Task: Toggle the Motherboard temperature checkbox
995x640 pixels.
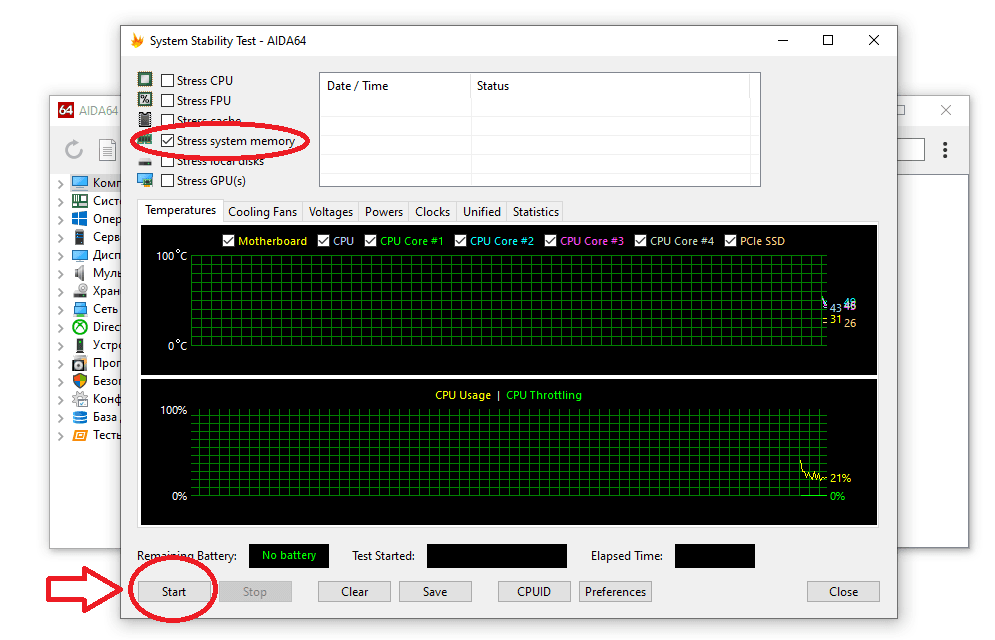Action: click(x=228, y=241)
